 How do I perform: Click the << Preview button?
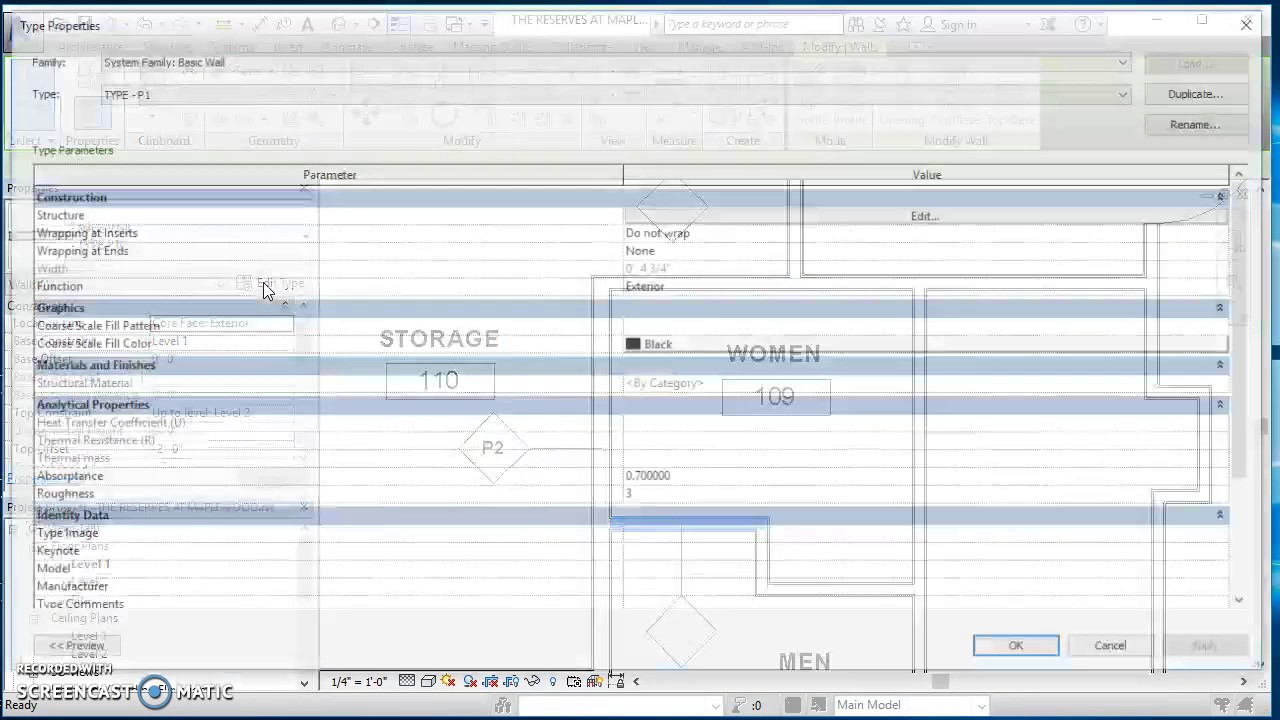[x=77, y=645]
